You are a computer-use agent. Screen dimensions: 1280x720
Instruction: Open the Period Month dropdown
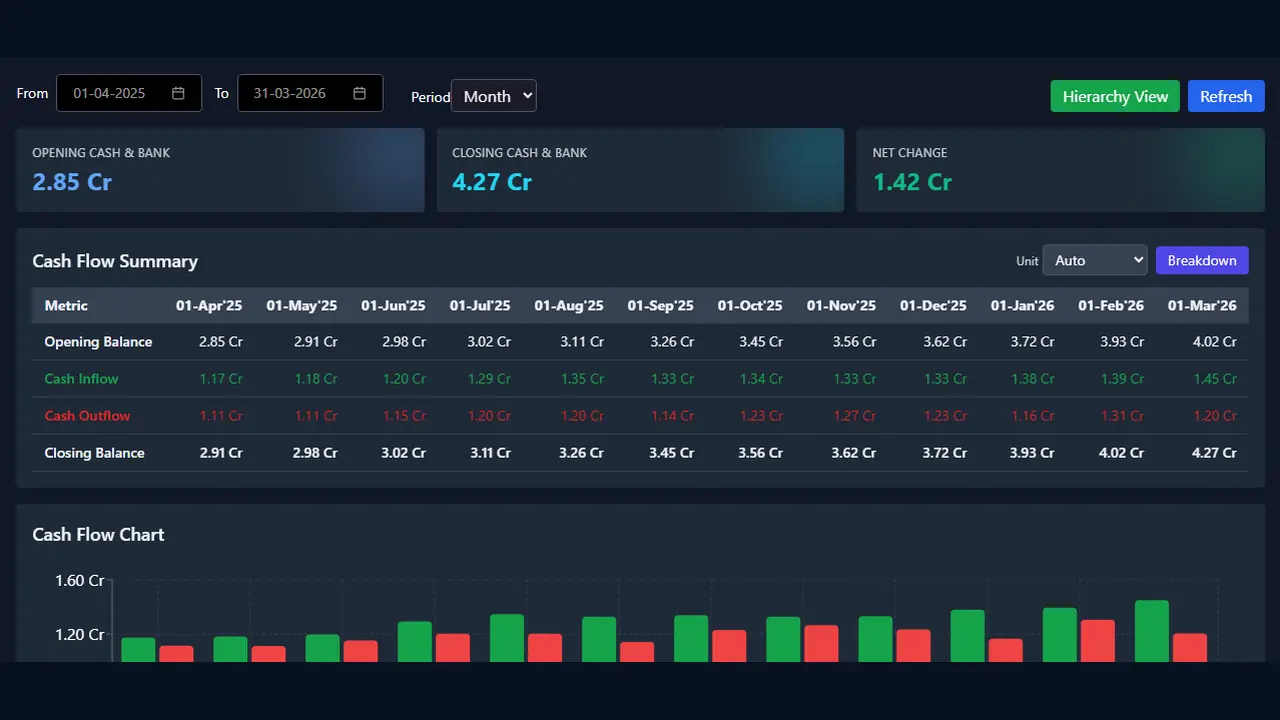pos(494,96)
